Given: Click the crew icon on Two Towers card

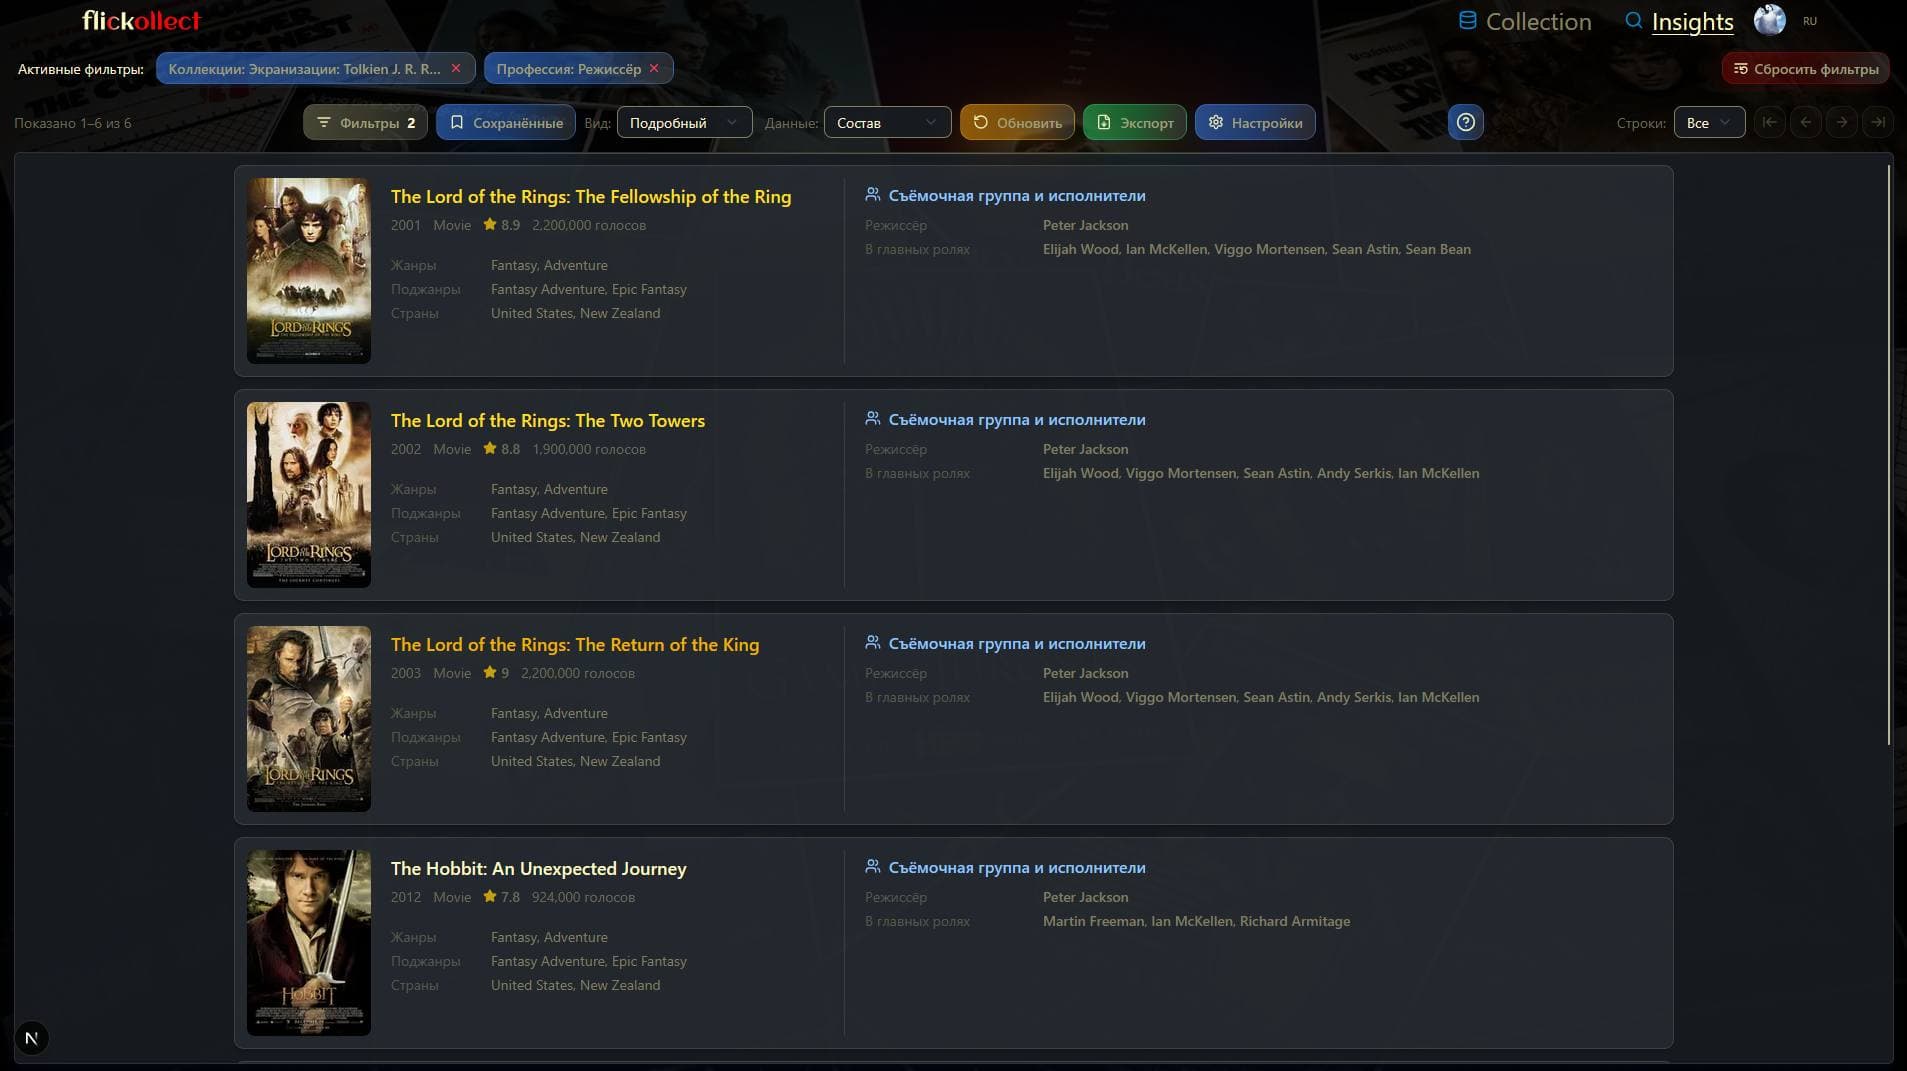Looking at the screenshot, I should [x=873, y=419].
